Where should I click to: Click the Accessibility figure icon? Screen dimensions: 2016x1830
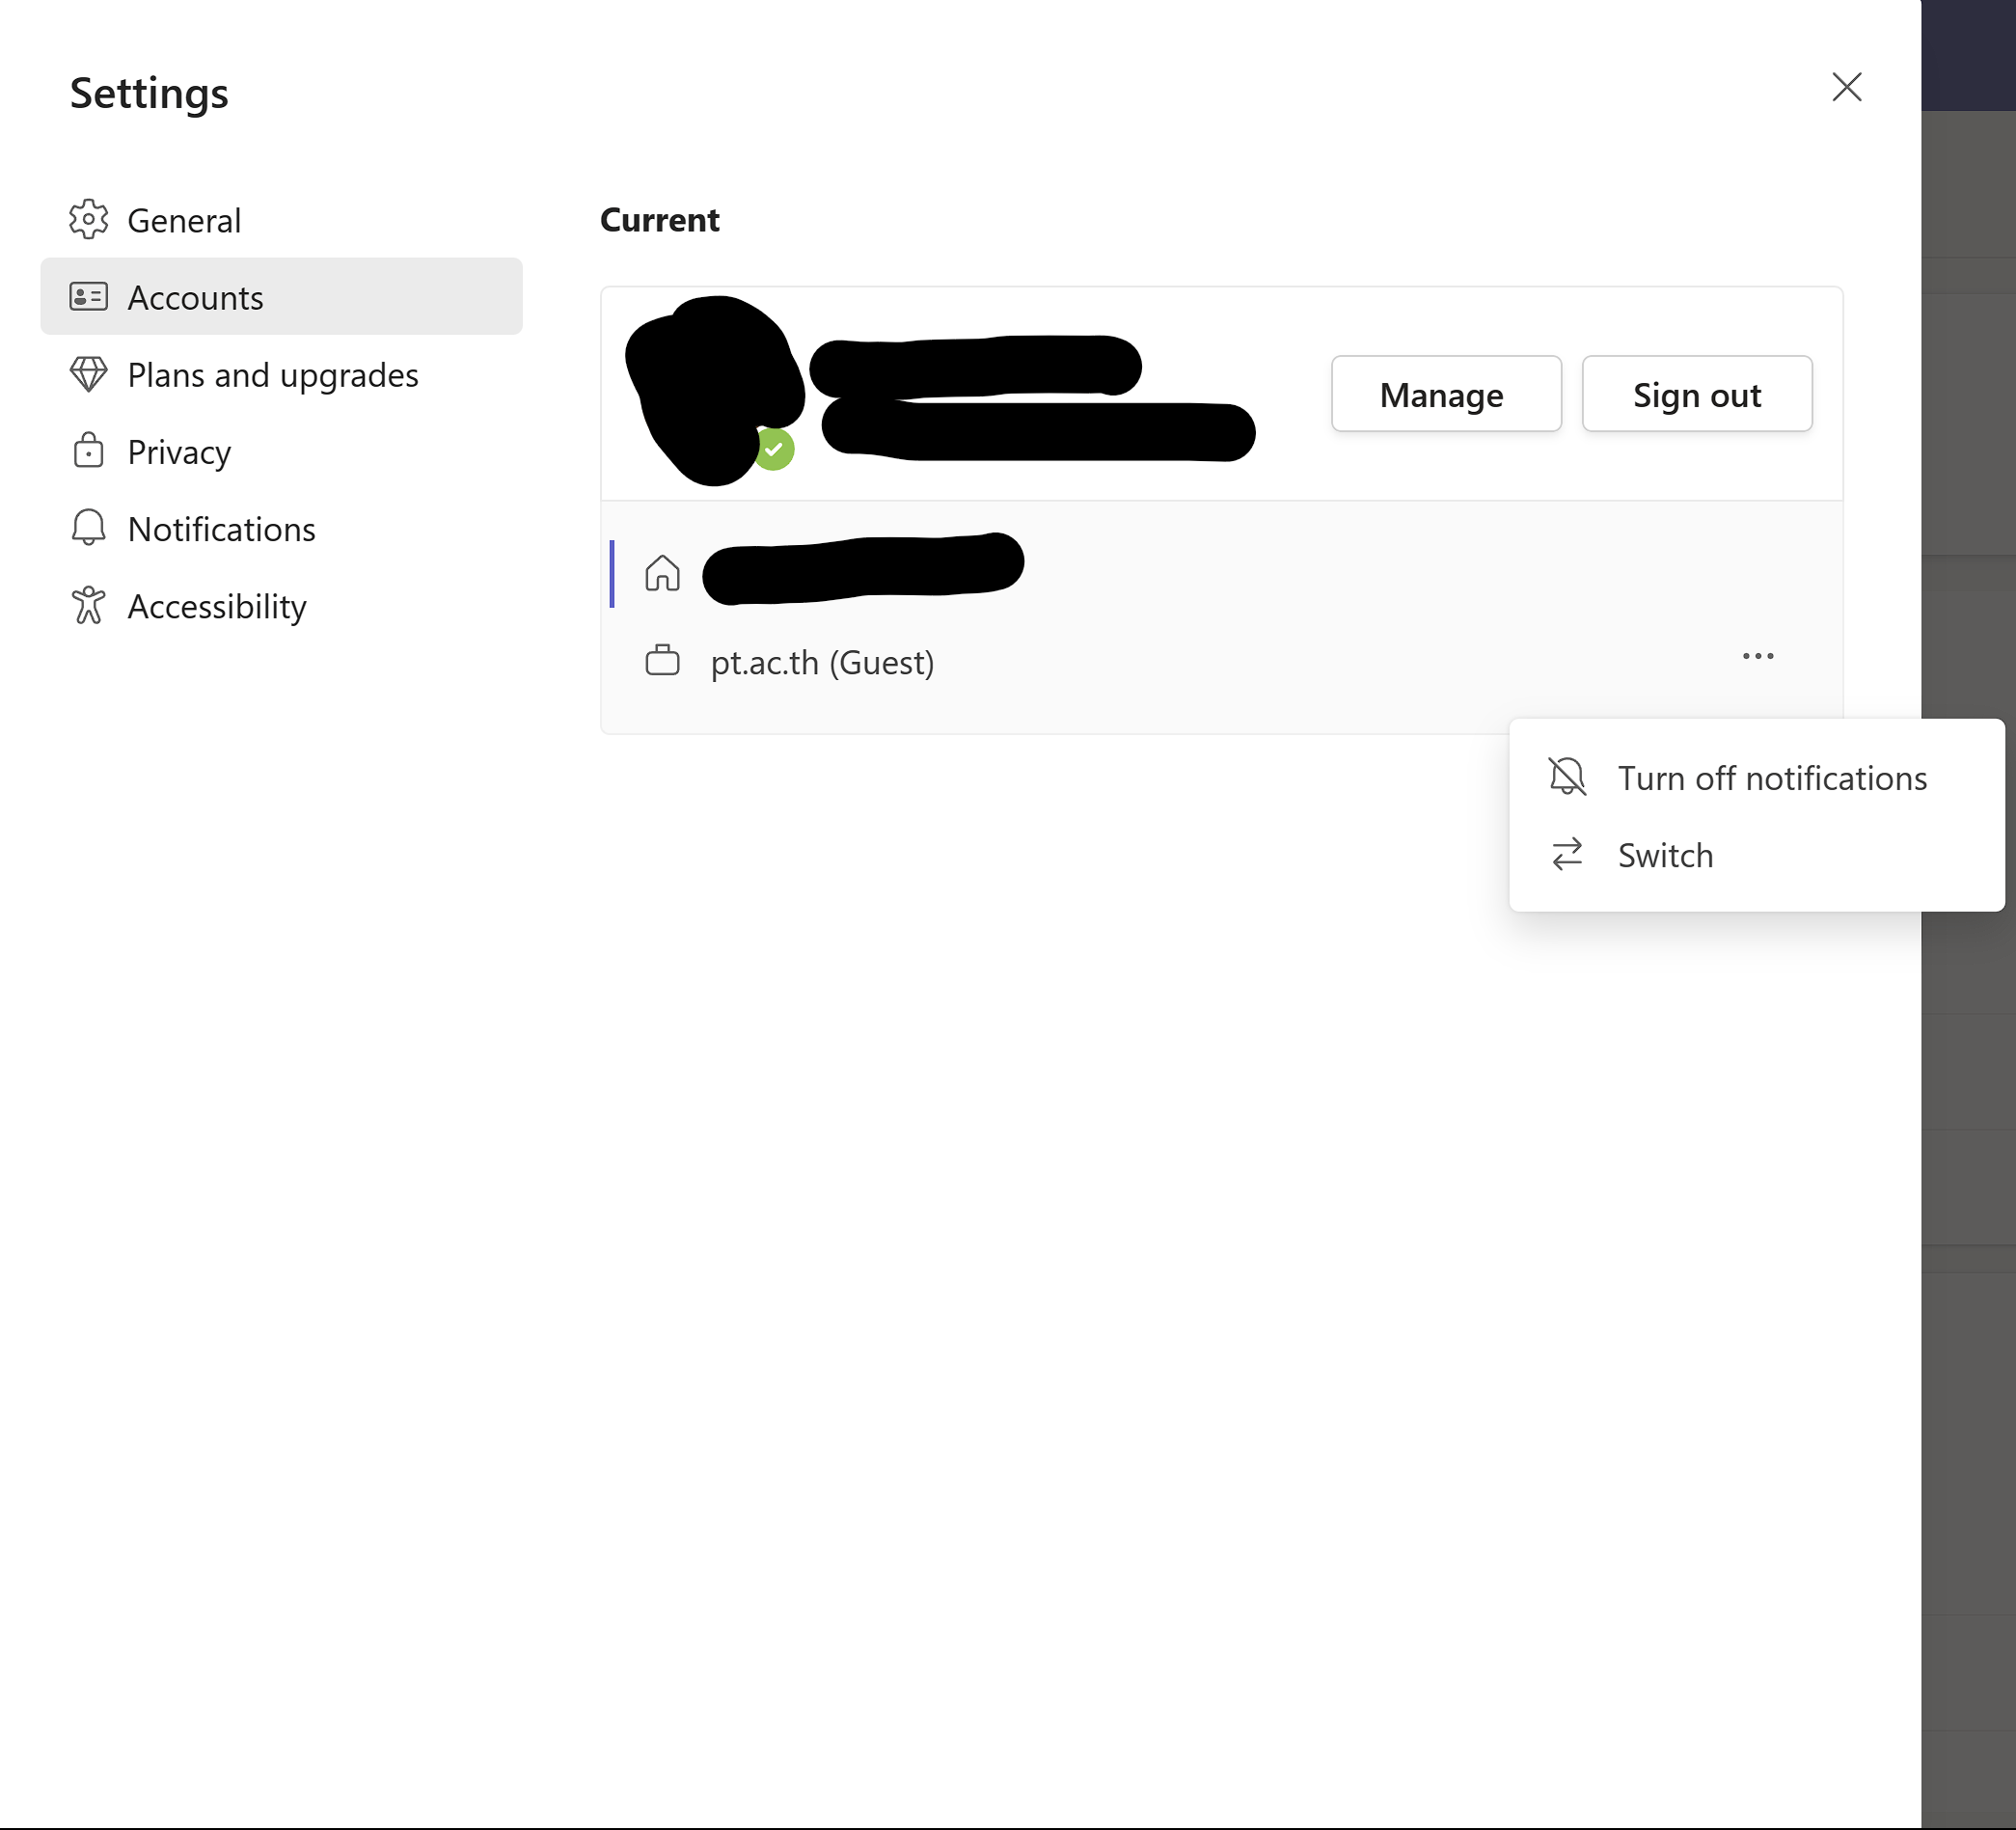click(88, 605)
